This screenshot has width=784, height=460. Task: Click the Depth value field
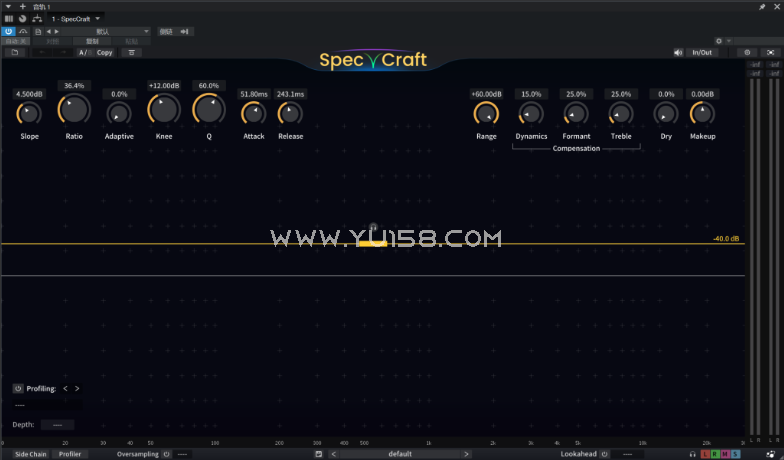pos(58,424)
